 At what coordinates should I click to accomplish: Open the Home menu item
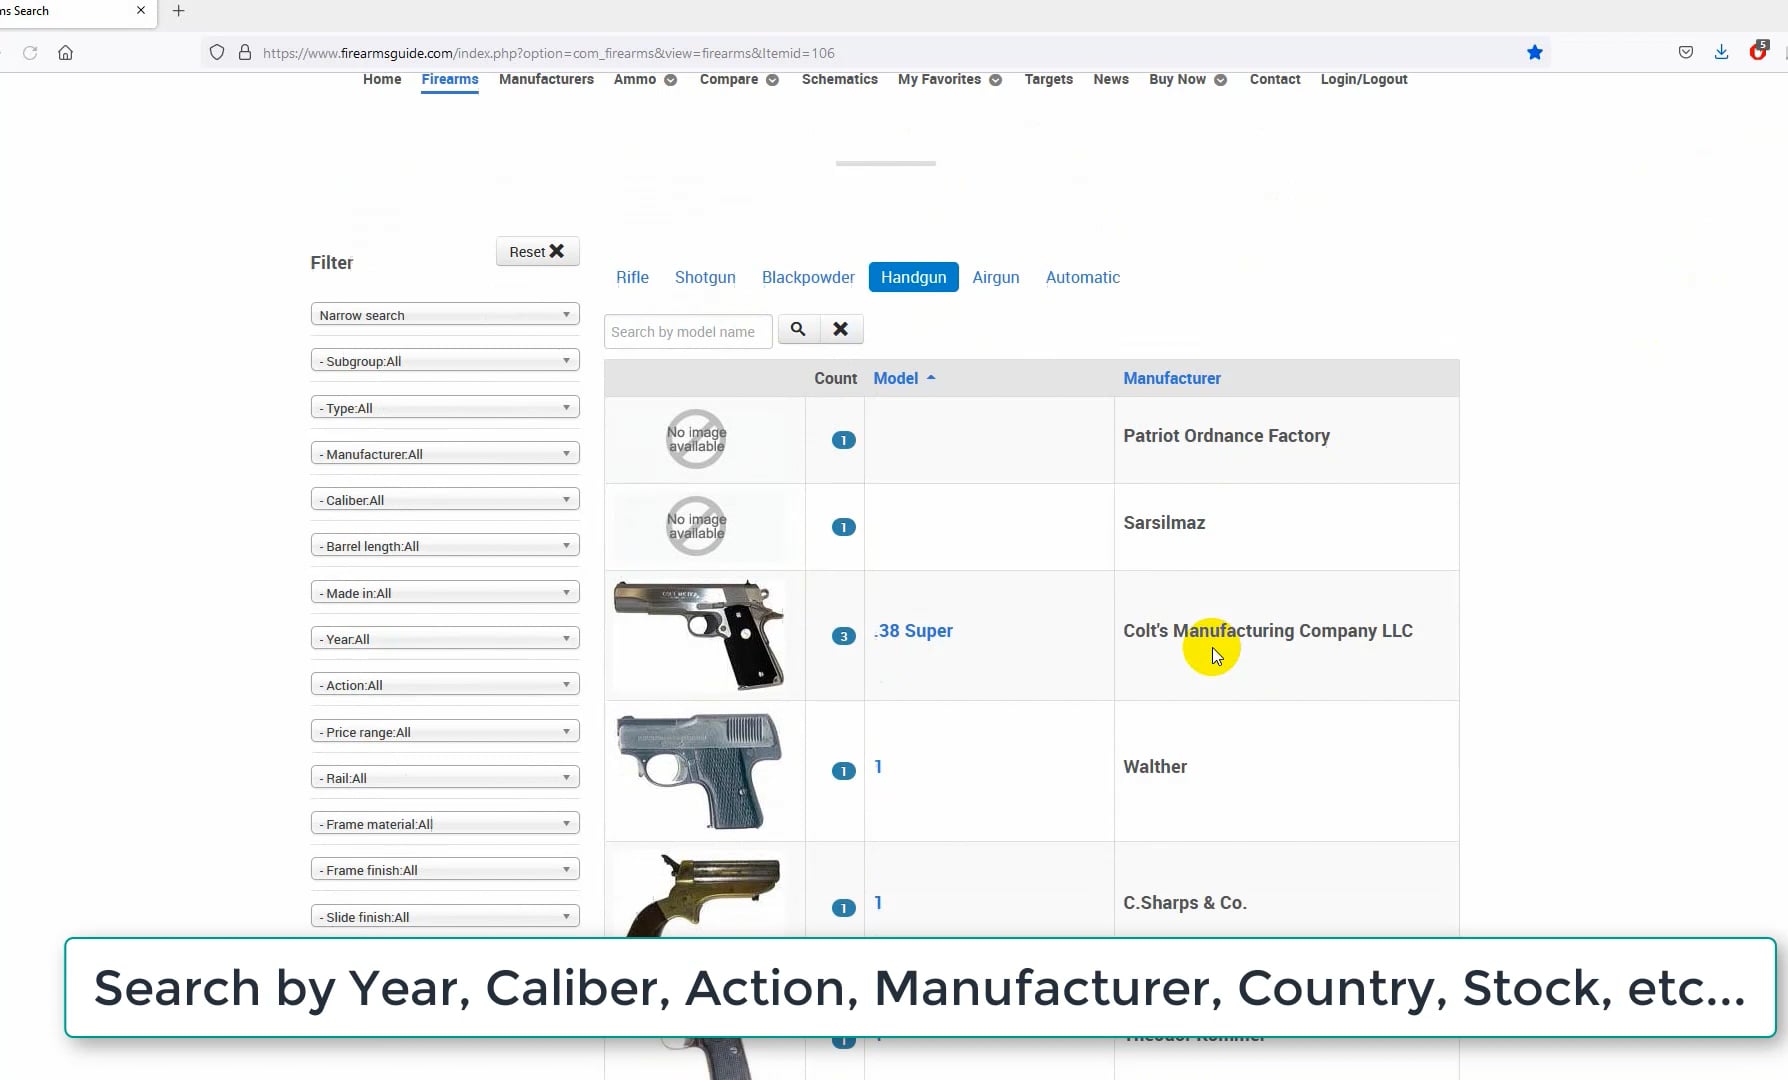382,79
